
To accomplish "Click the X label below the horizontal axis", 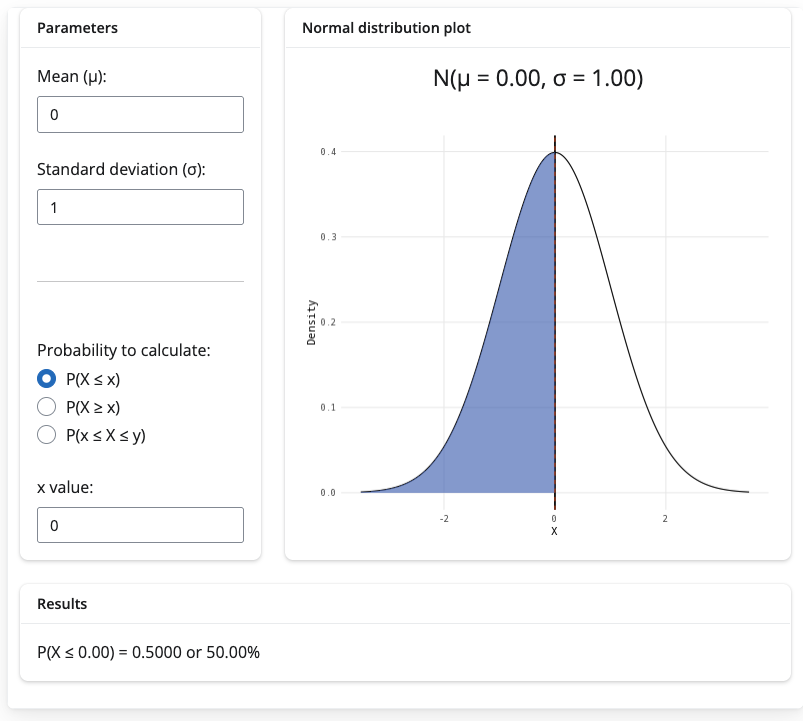I will pyautogui.click(x=554, y=531).
